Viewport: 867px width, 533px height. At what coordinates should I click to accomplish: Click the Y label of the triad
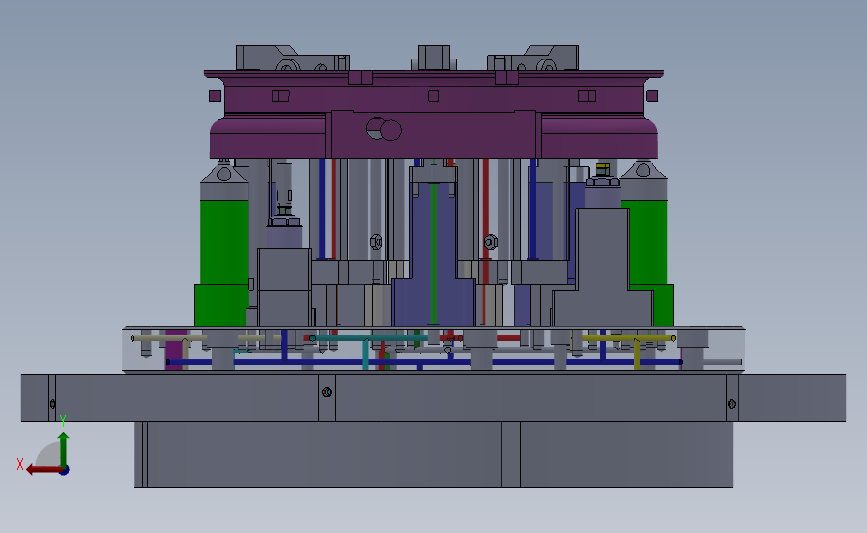[63, 421]
